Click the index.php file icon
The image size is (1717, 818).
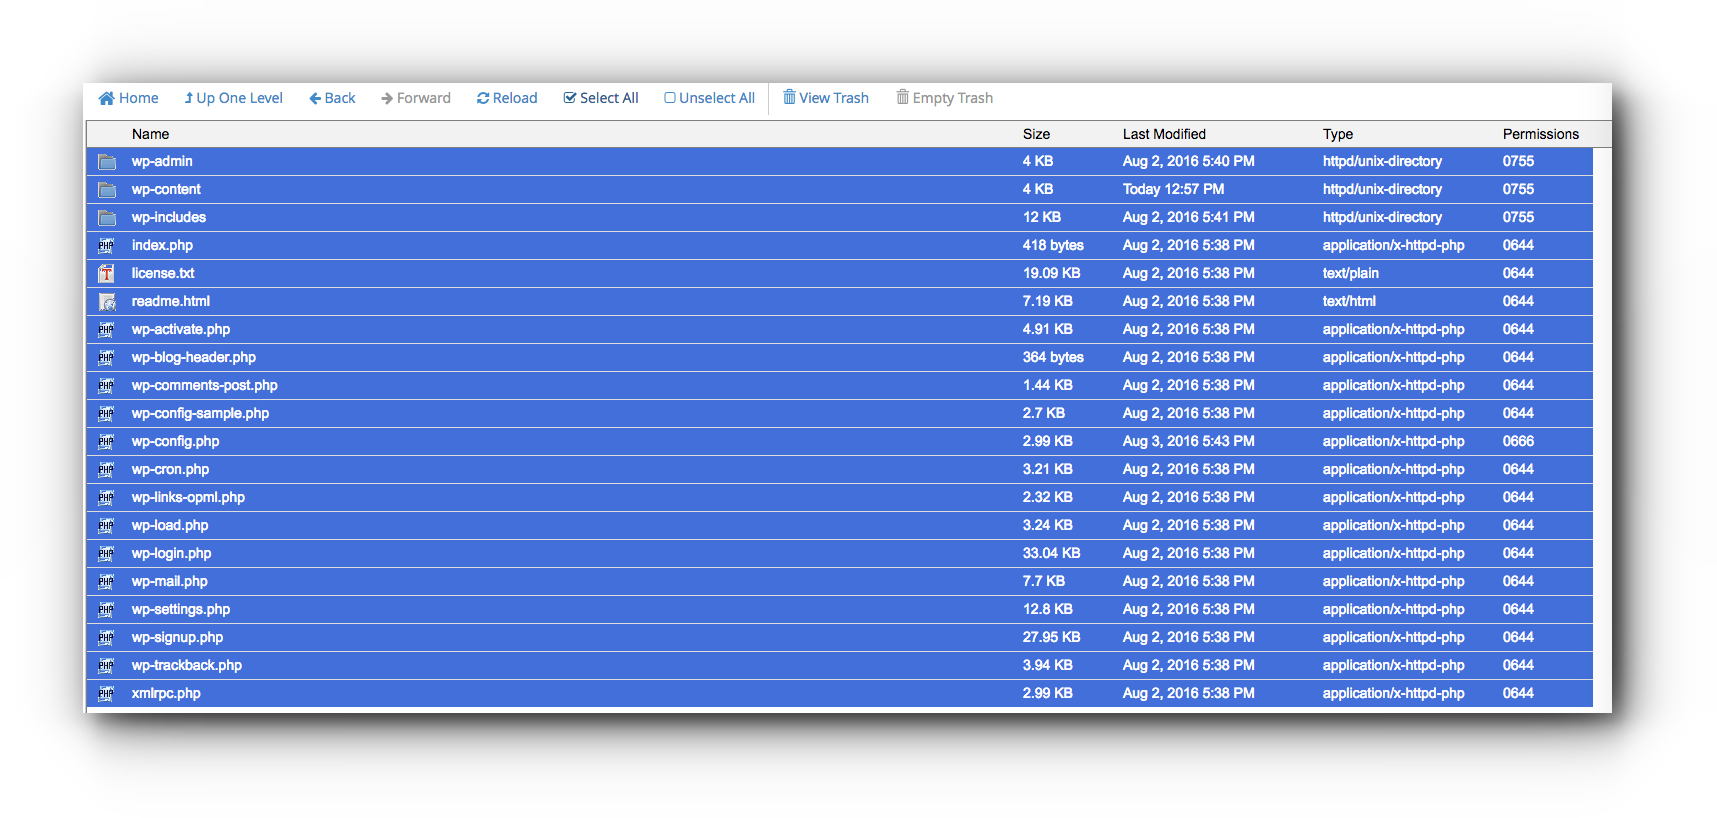(x=106, y=245)
